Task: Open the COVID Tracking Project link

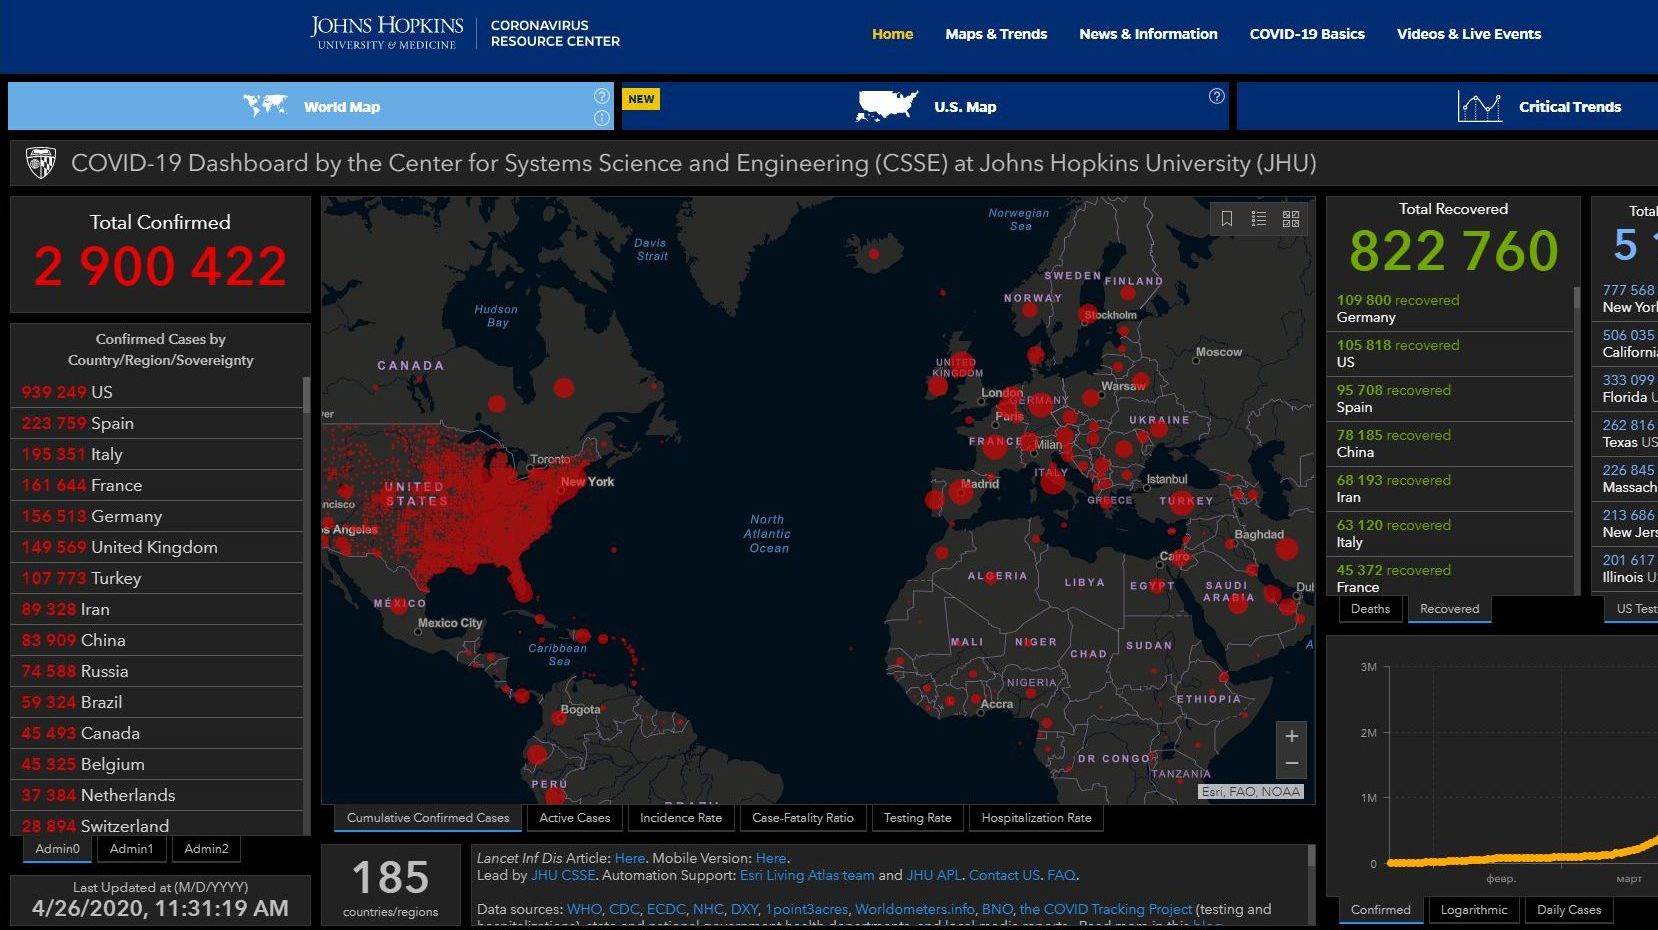Action: 1106,909
